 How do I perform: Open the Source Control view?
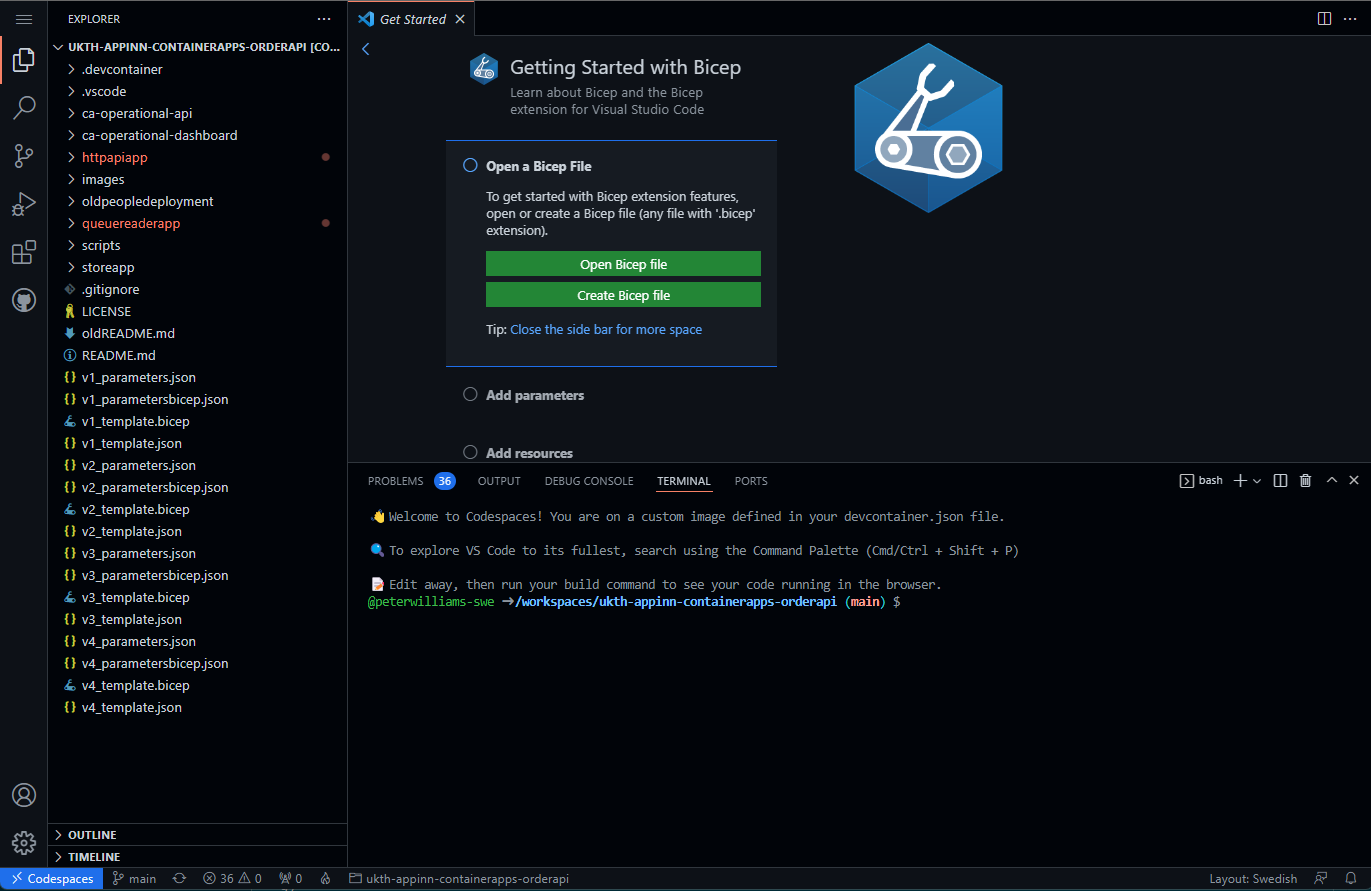tap(24, 155)
